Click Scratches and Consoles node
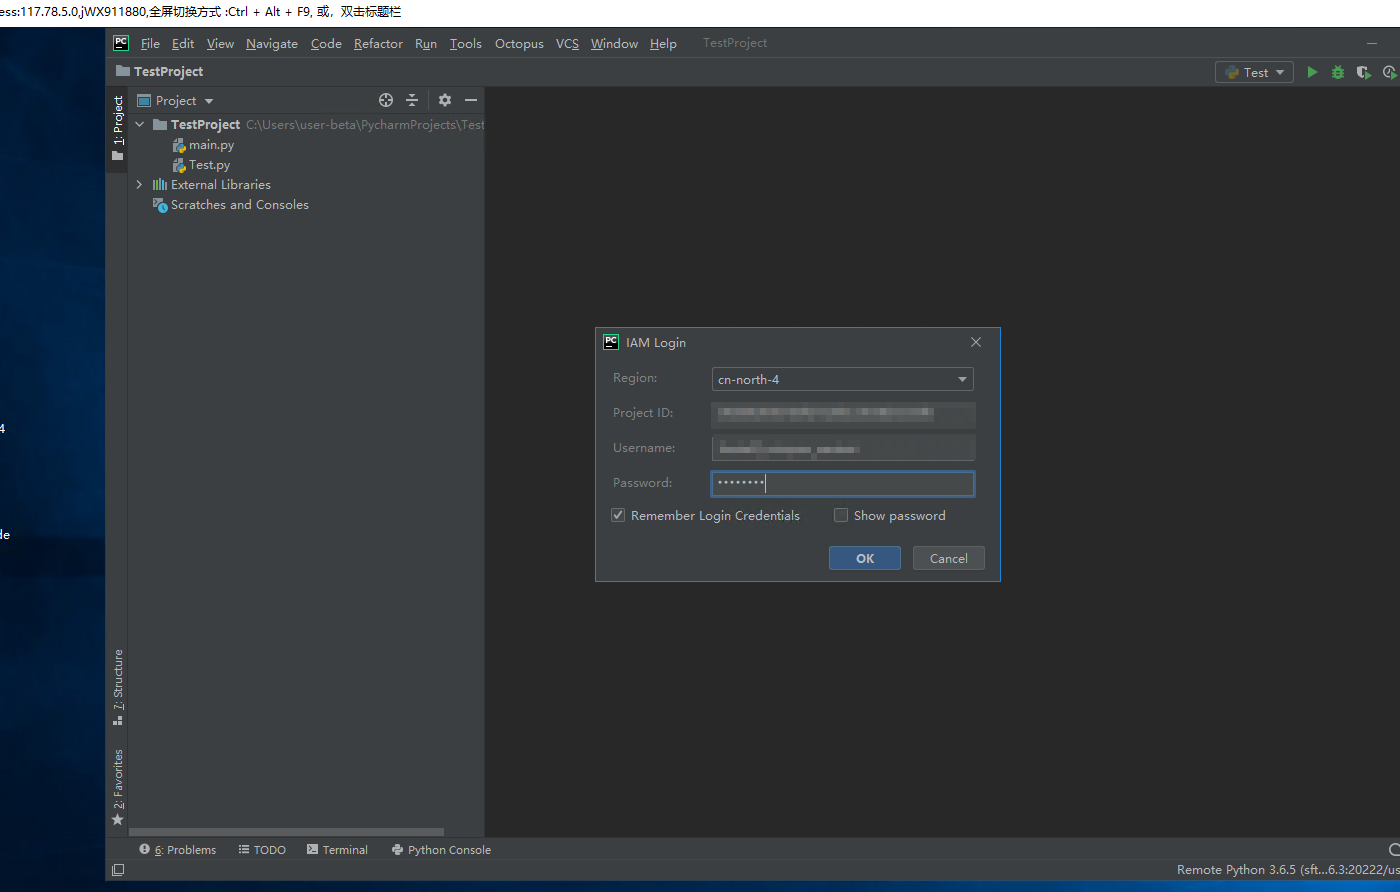This screenshot has width=1400, height=892. 239,205
